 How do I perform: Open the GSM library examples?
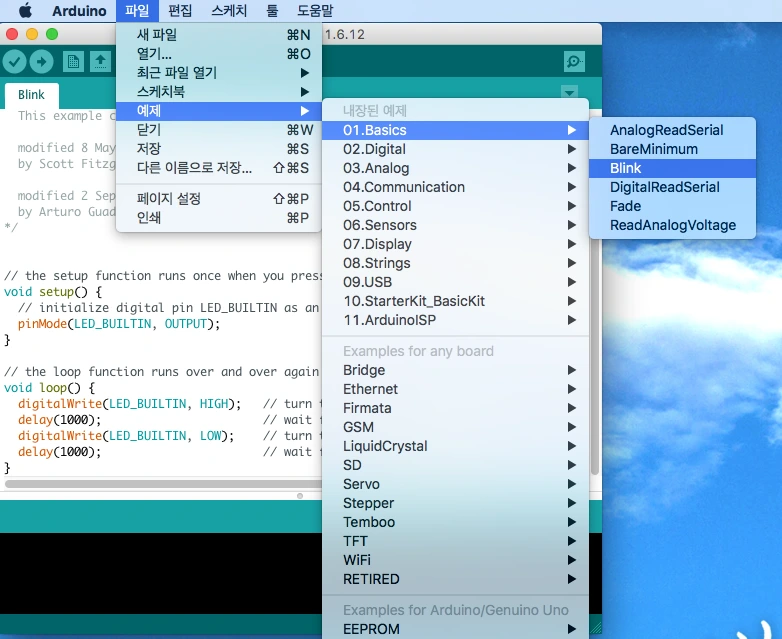(x=456, y=427)
